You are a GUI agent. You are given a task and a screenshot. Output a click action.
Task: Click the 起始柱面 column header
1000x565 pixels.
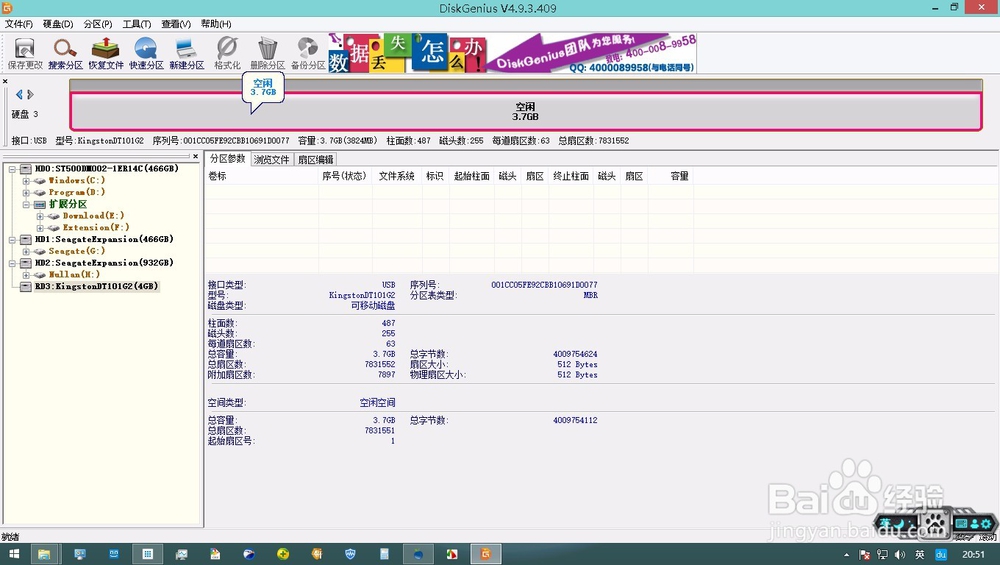(x=472, y=176)
